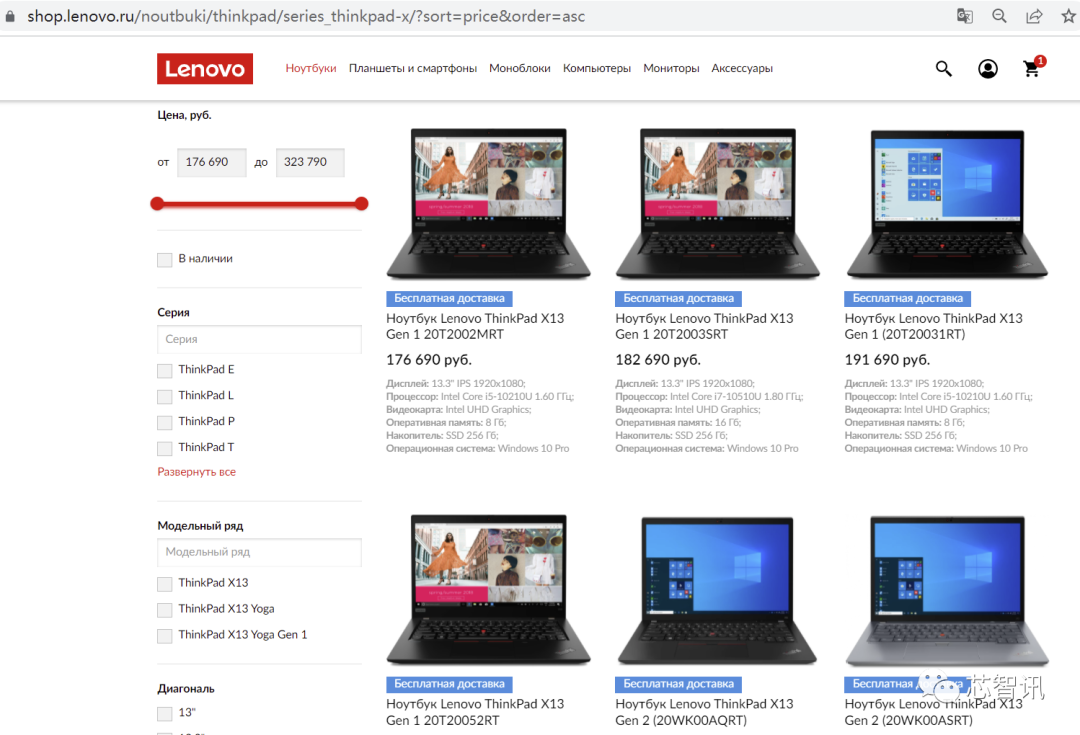This screenshot has width=1080, height=735.
Task: Click Бесплатная доставка badge on 20T2002MRT
Action: tap(449, 298)
